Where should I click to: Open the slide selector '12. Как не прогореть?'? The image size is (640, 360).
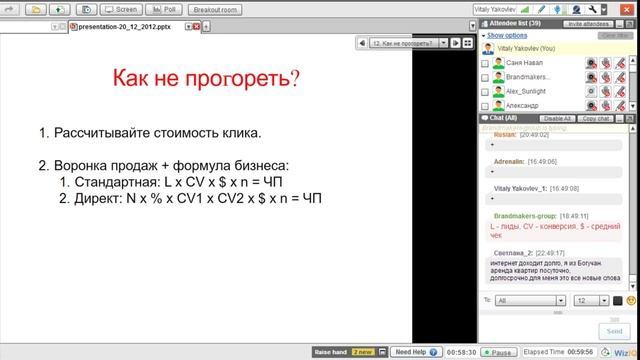coord(408,43)
